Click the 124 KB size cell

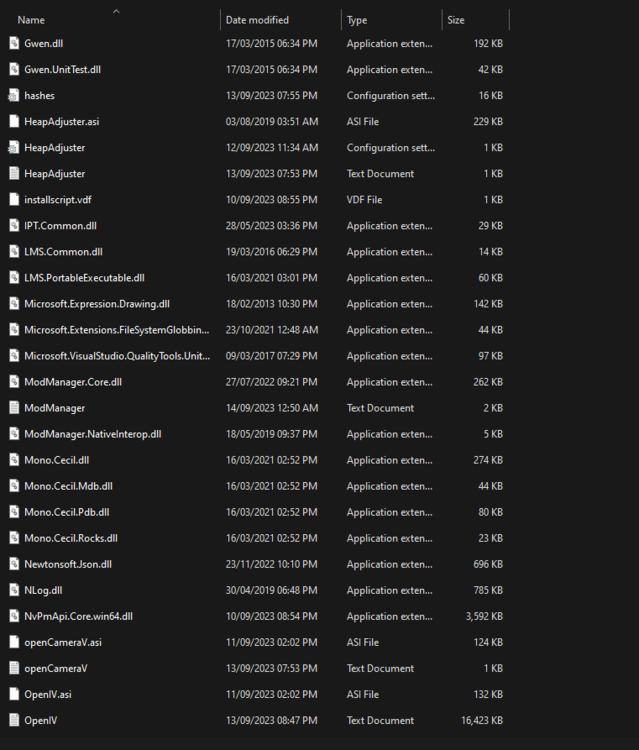(x=488, y=642)
